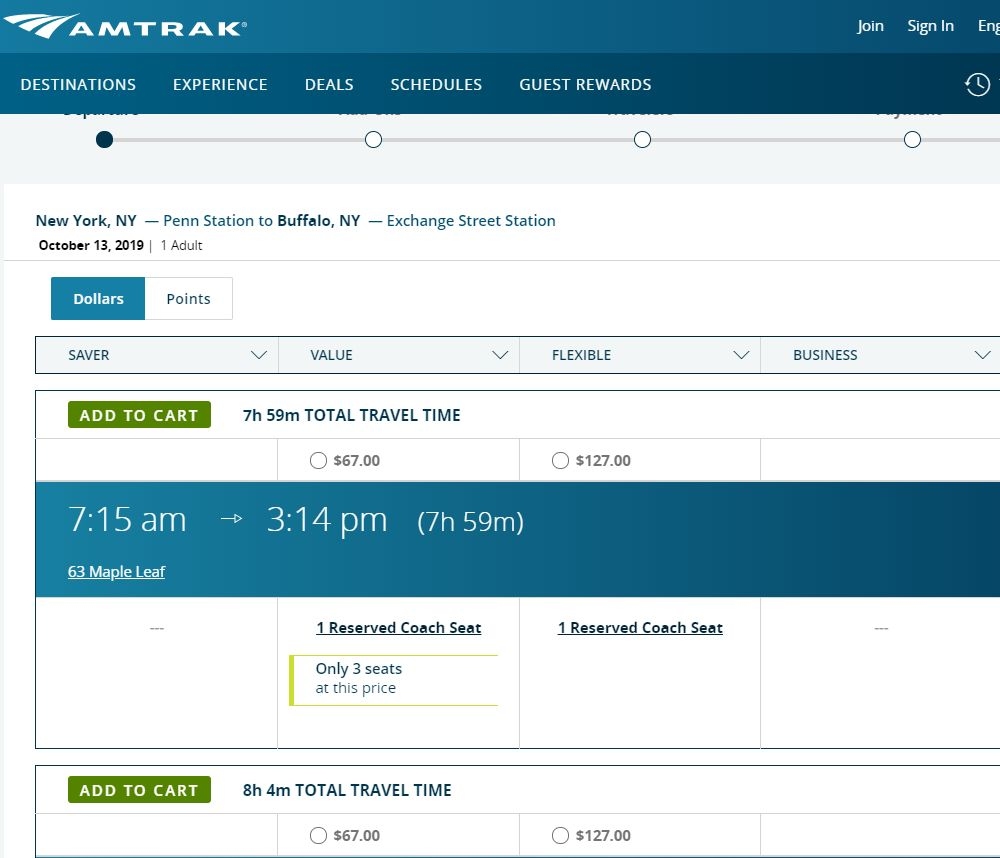The height and width of the screenshot is (858, 1000).
Task: Click the Amtrak logo
Action: [125, 27]
